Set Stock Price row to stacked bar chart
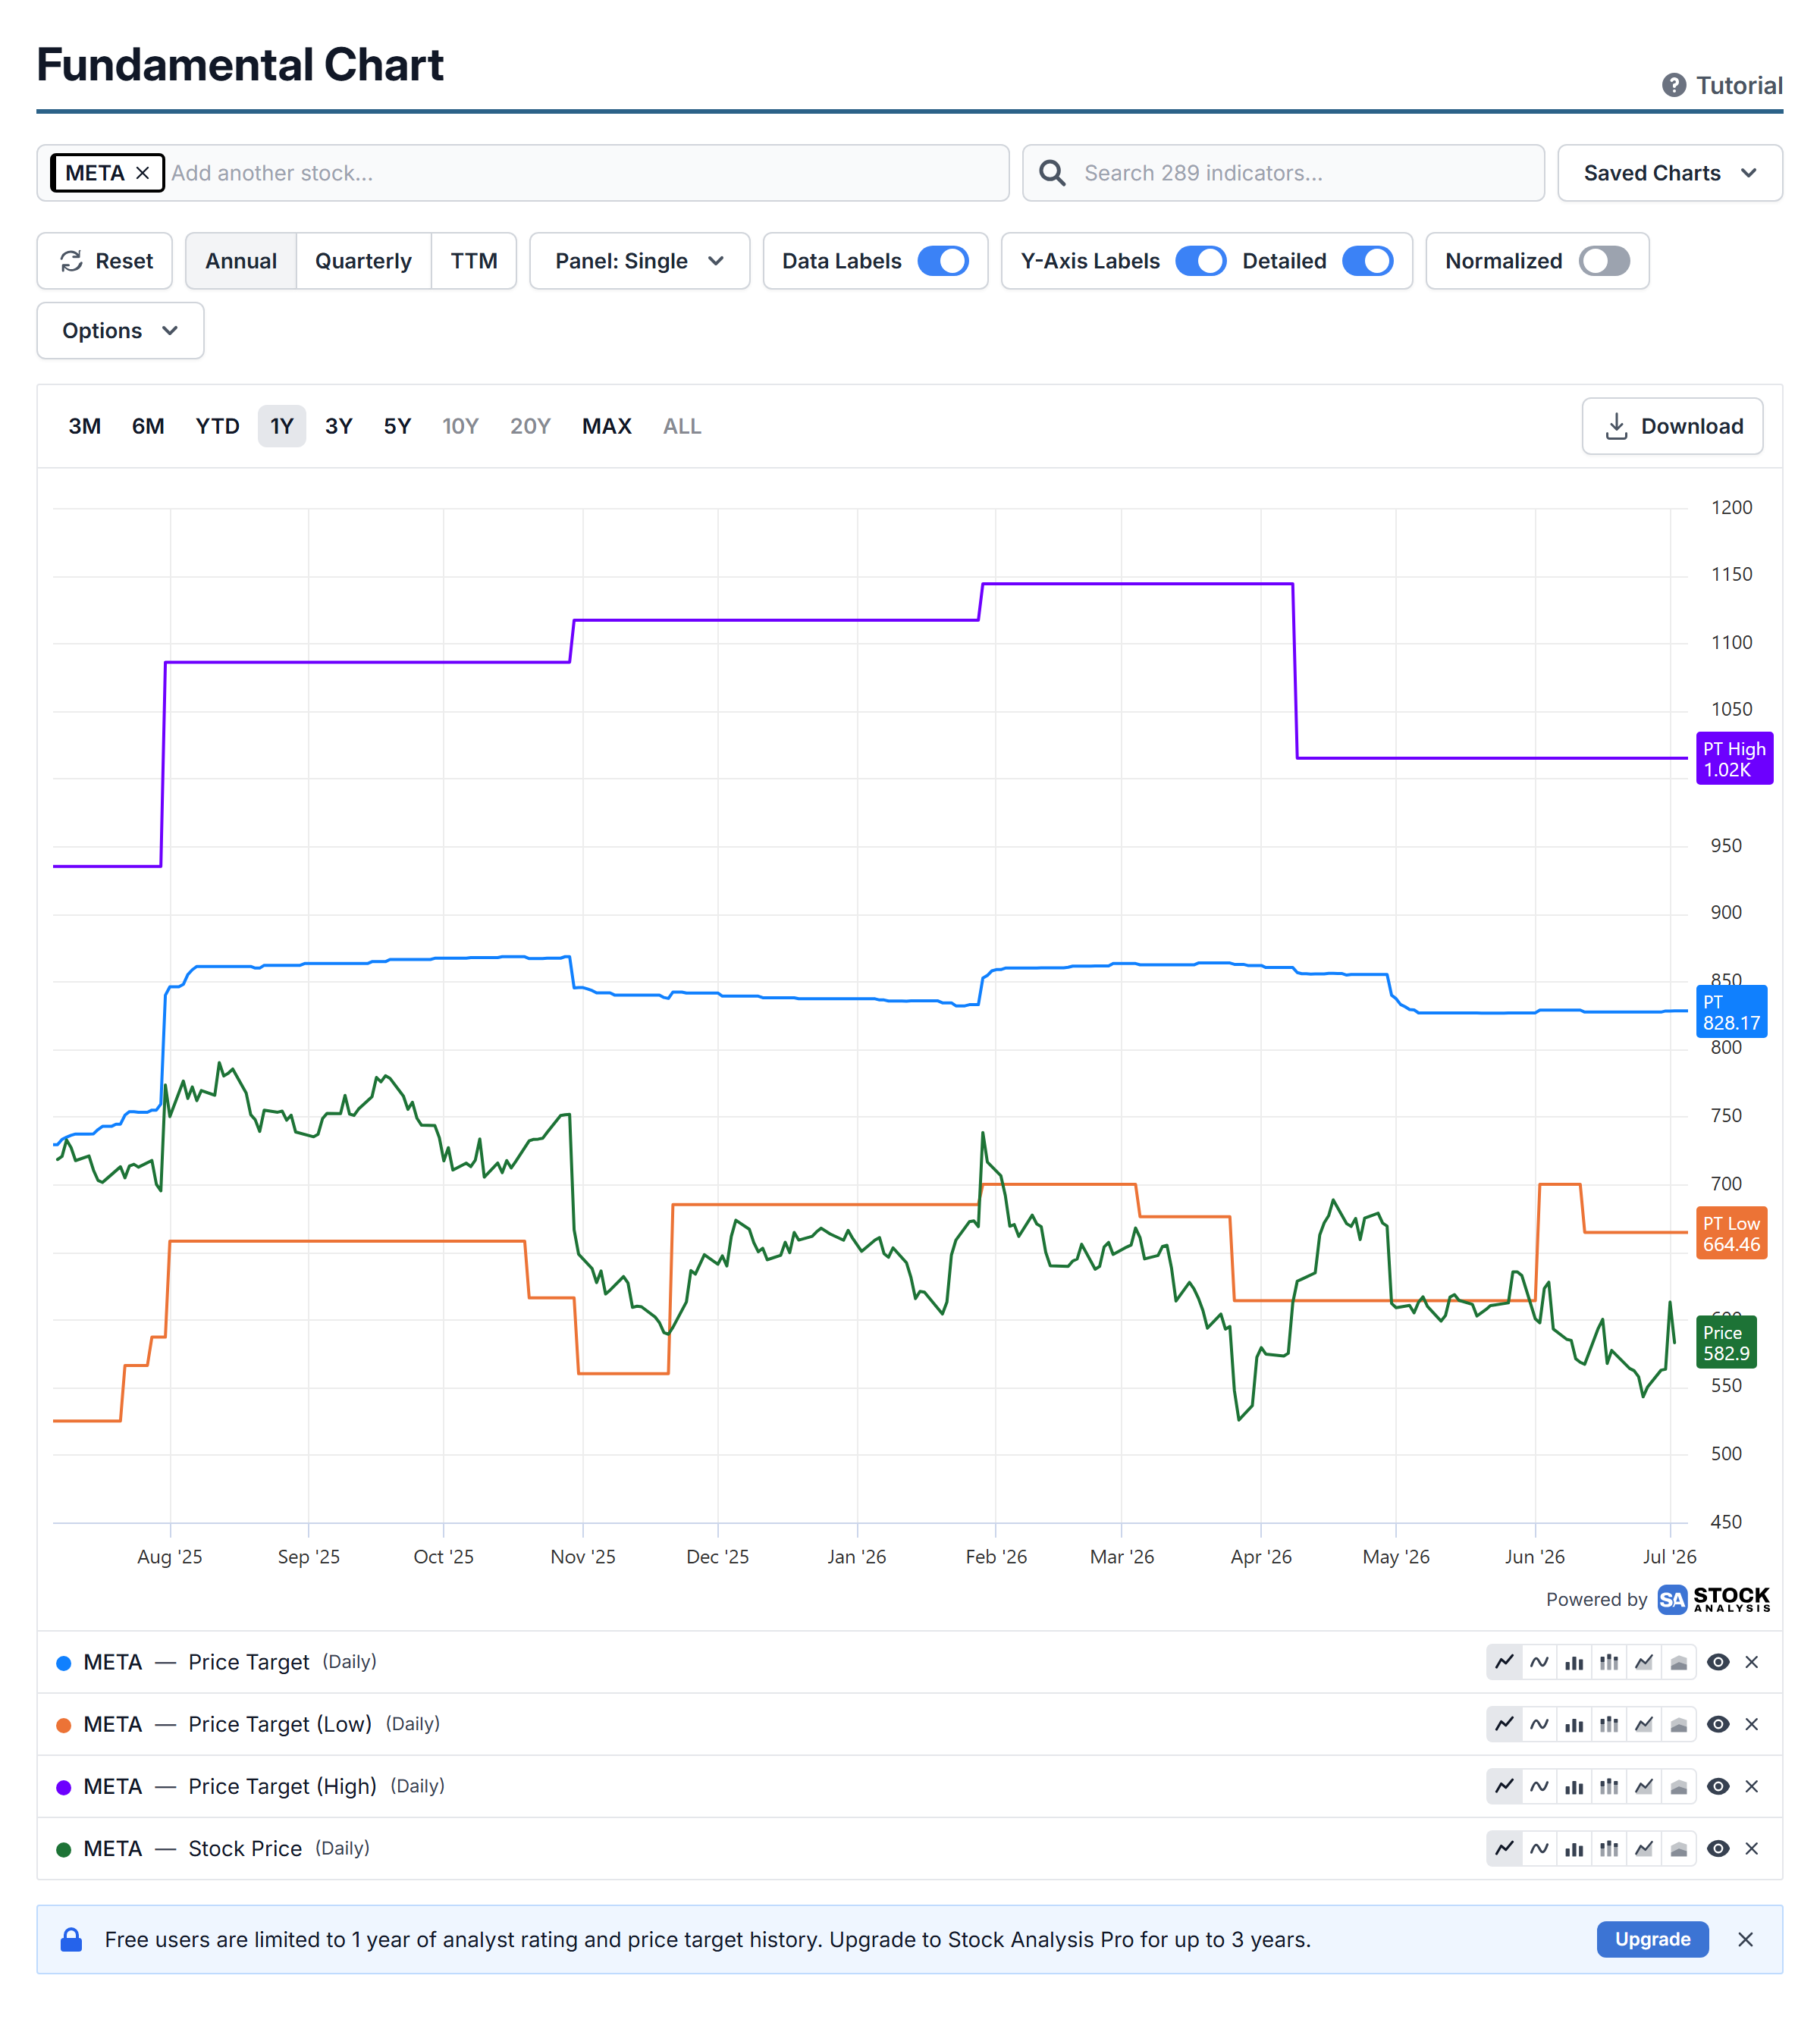 pos(1609,1848)
